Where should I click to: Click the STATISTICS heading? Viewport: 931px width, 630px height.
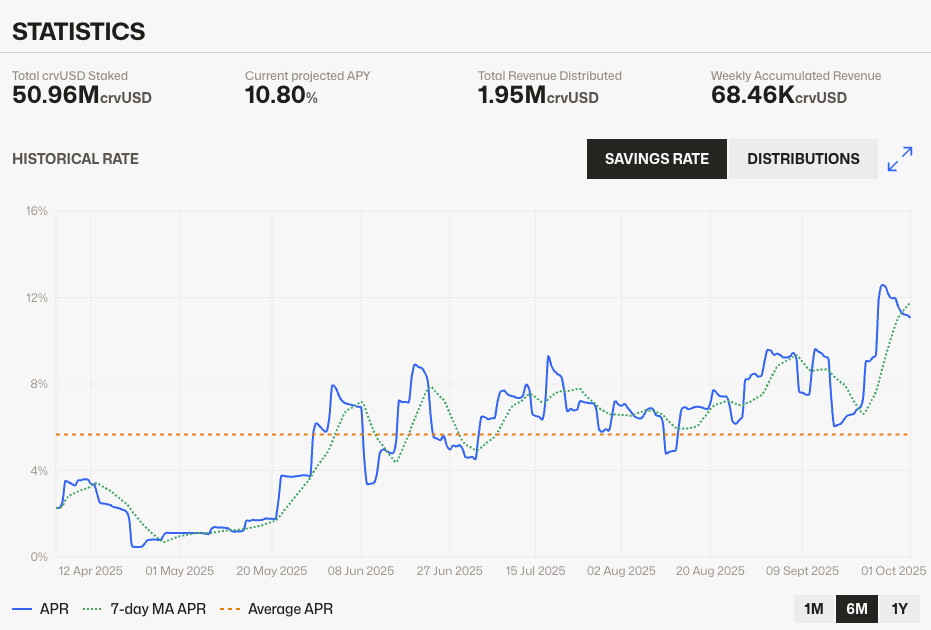(79, 32)
